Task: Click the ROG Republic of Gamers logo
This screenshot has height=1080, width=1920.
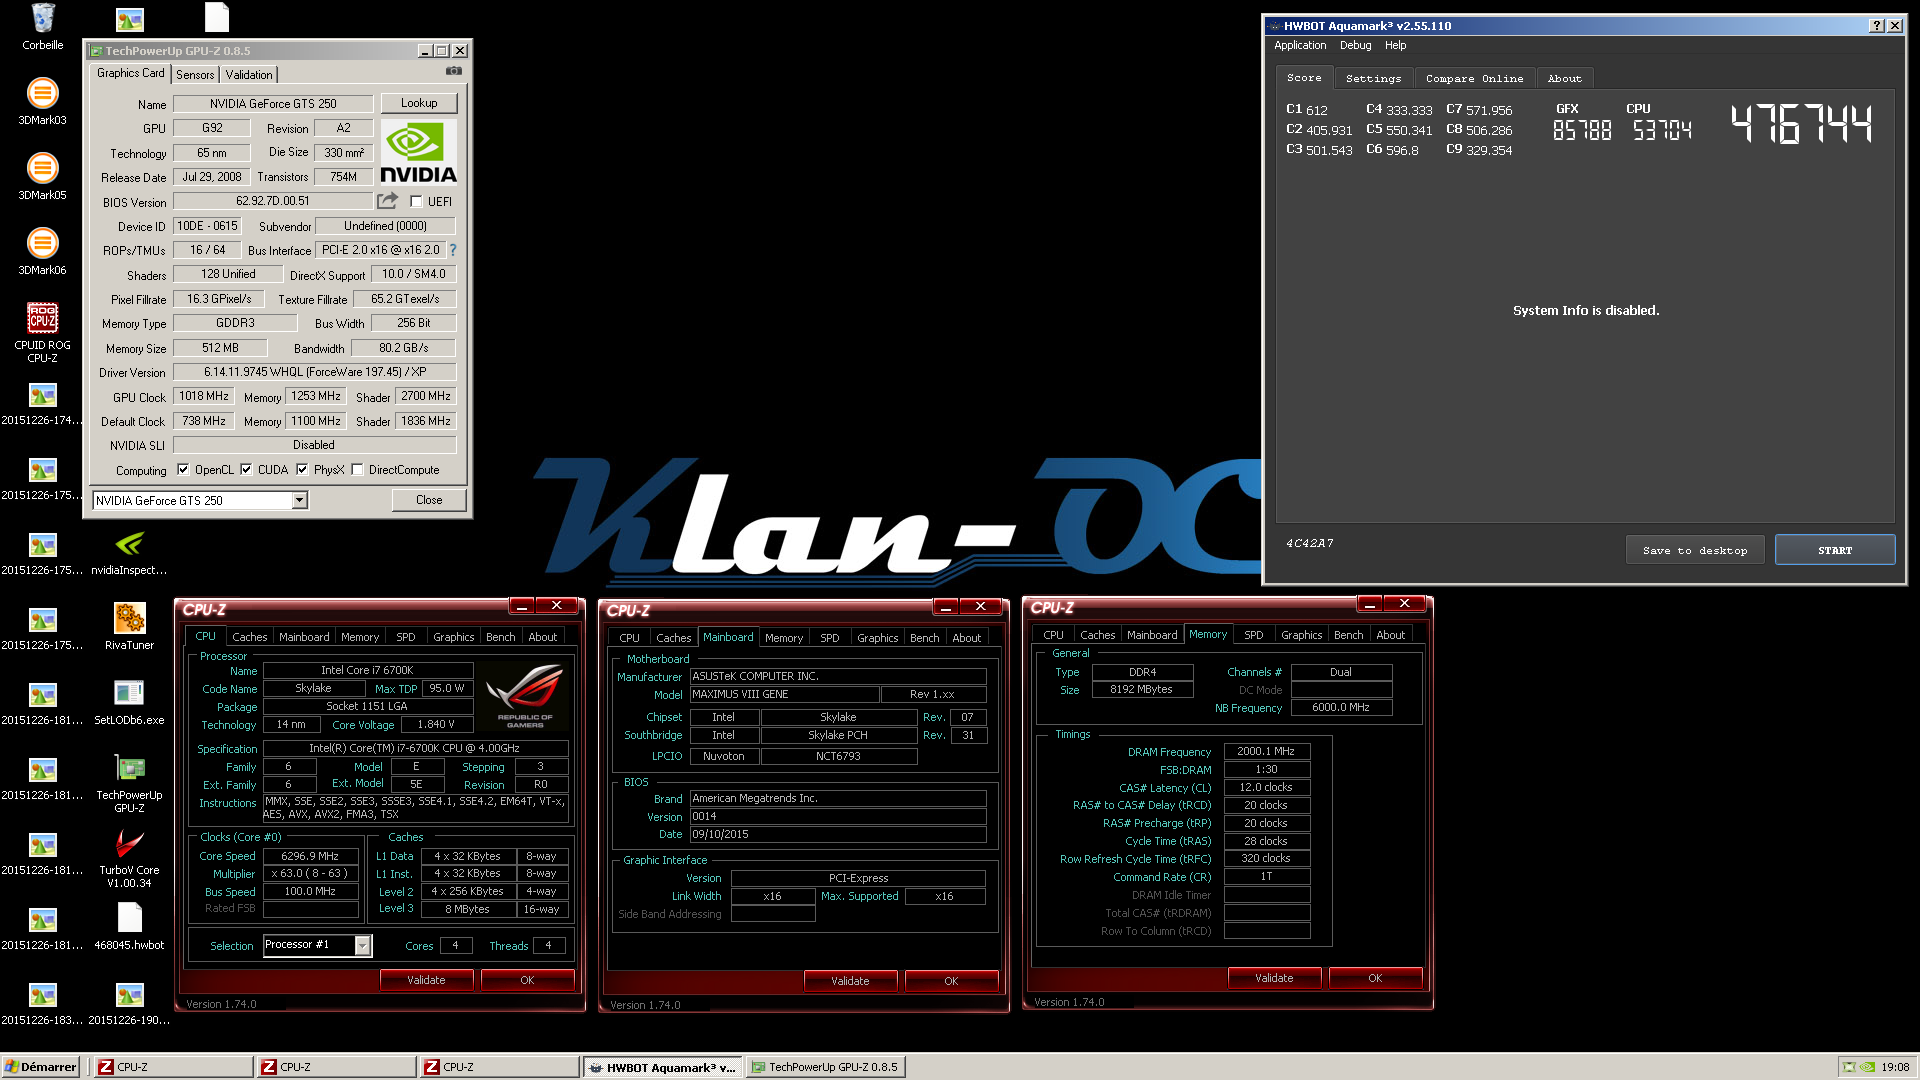Action: click(525, 696)
